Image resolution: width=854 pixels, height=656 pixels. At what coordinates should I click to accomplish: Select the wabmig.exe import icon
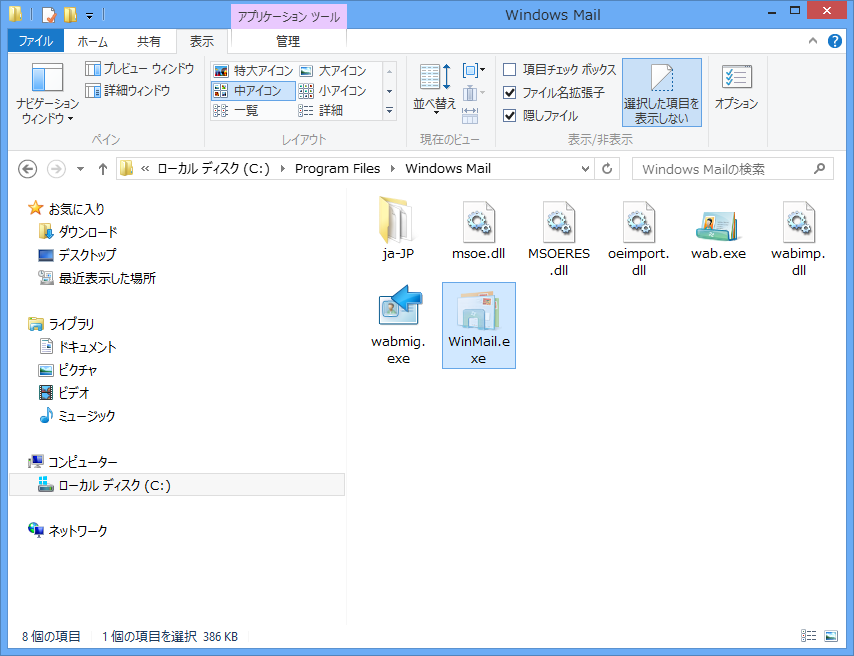tap(399, 307)
